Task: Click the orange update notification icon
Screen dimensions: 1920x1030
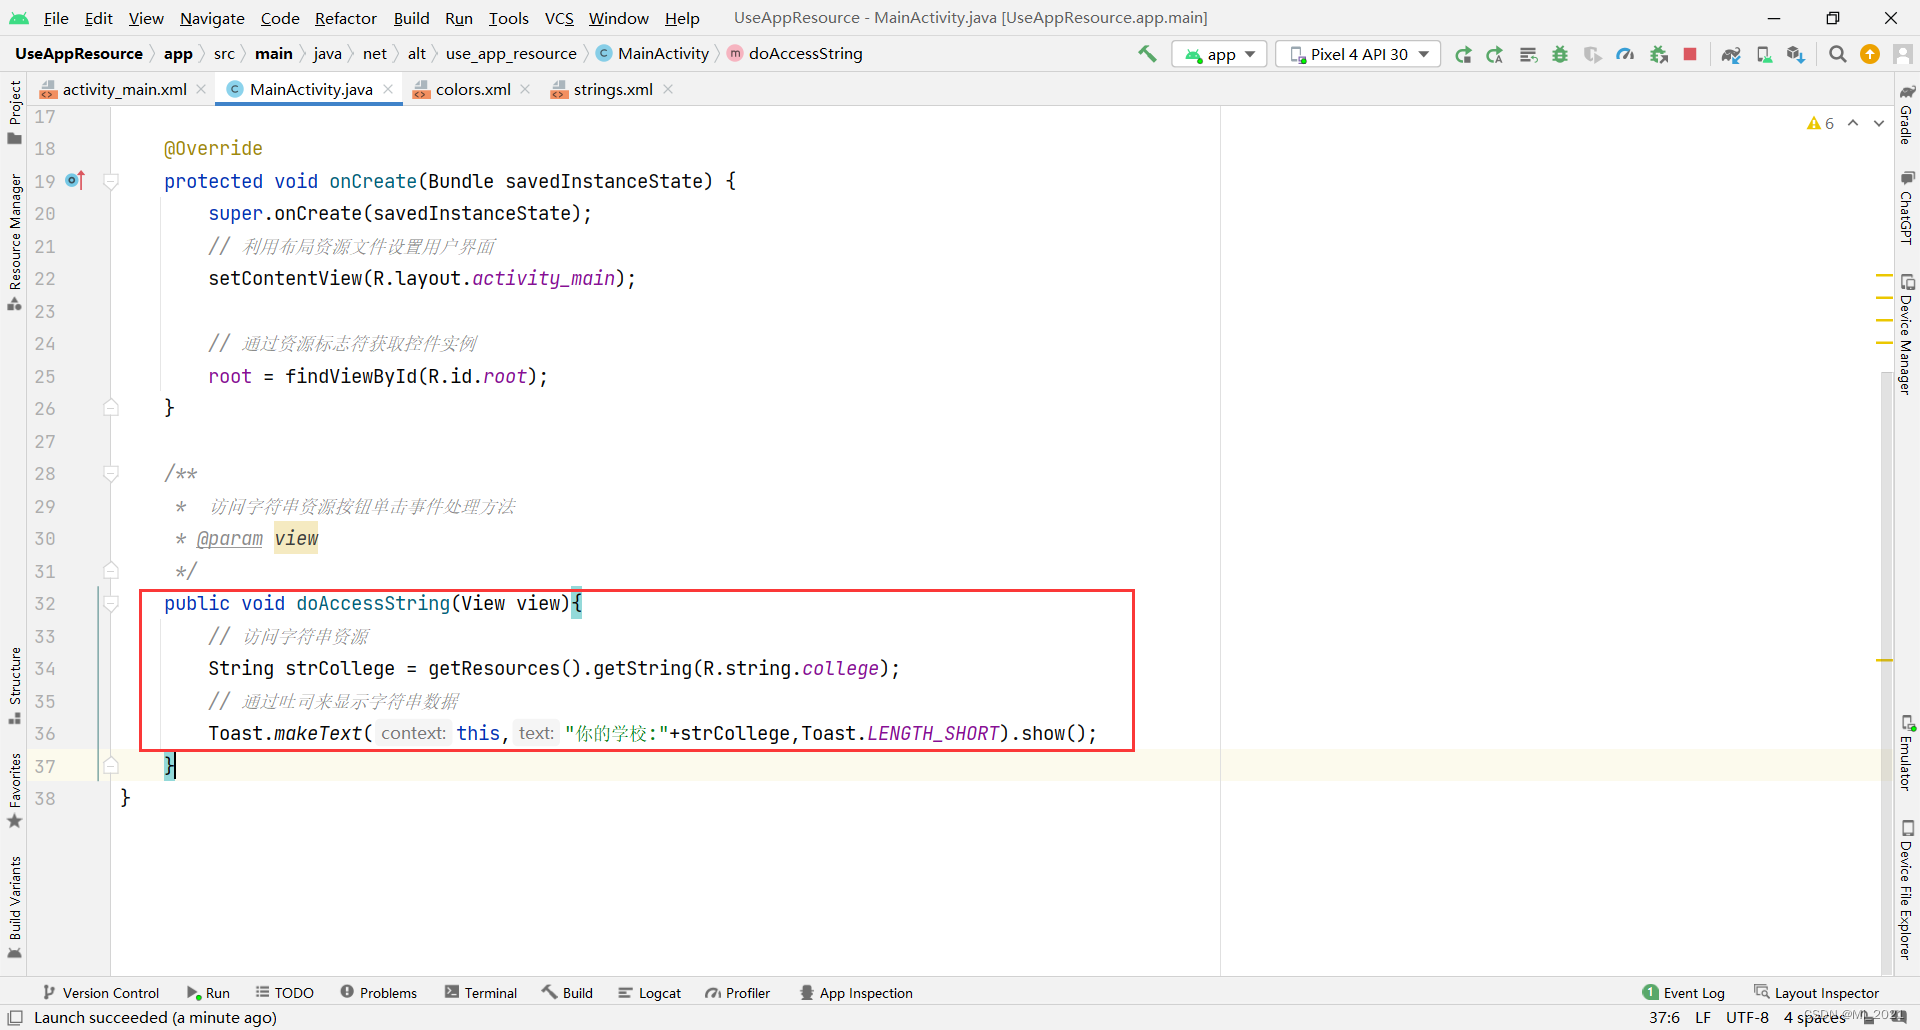Action: pyautogui.click(x=1870, y=54)
